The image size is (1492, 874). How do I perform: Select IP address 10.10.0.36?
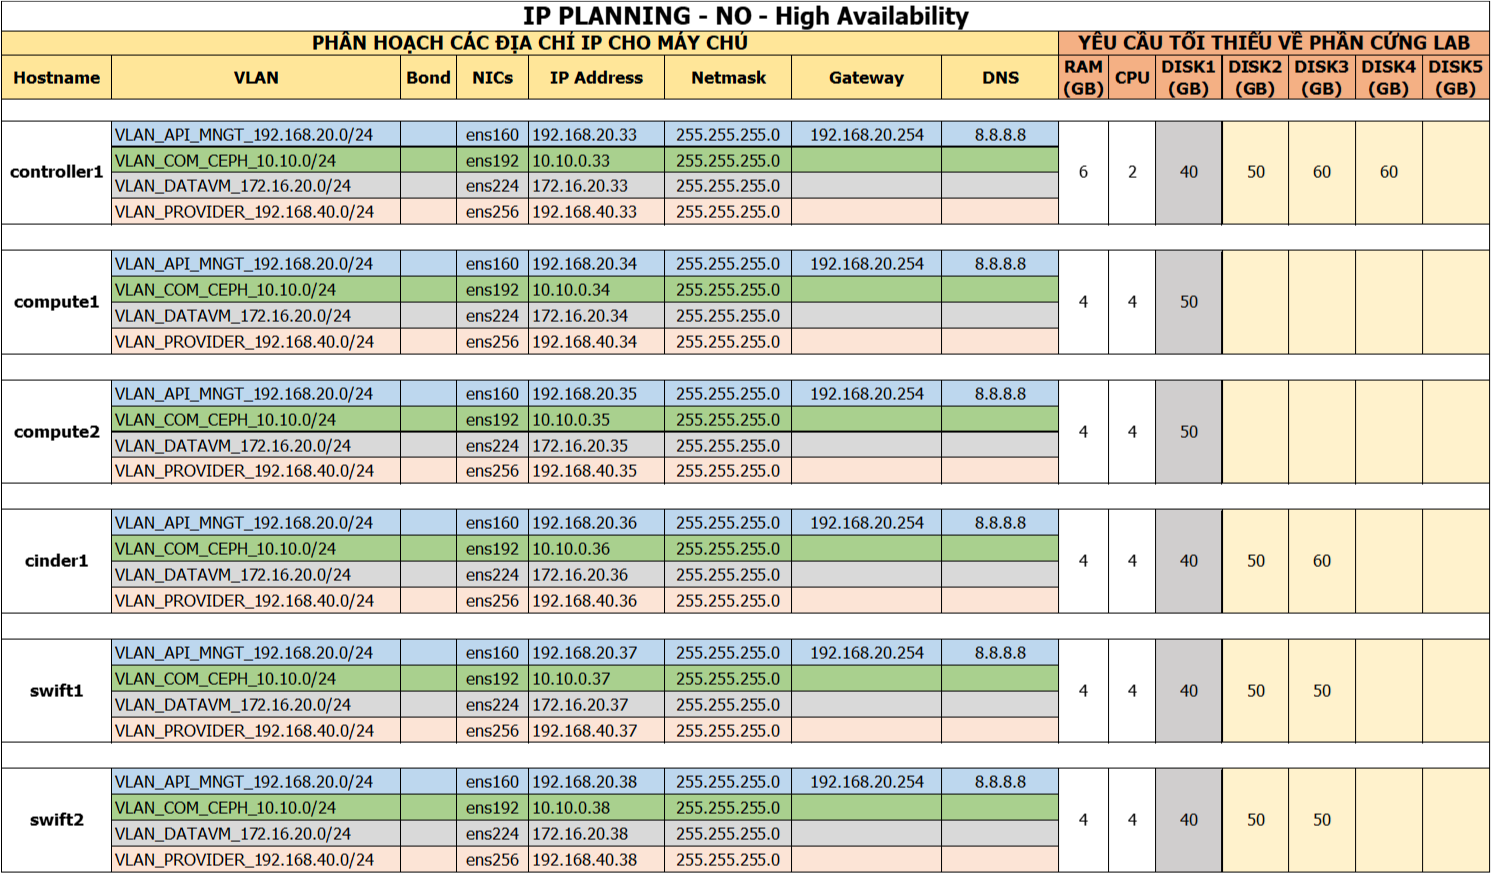pos(597,549)
